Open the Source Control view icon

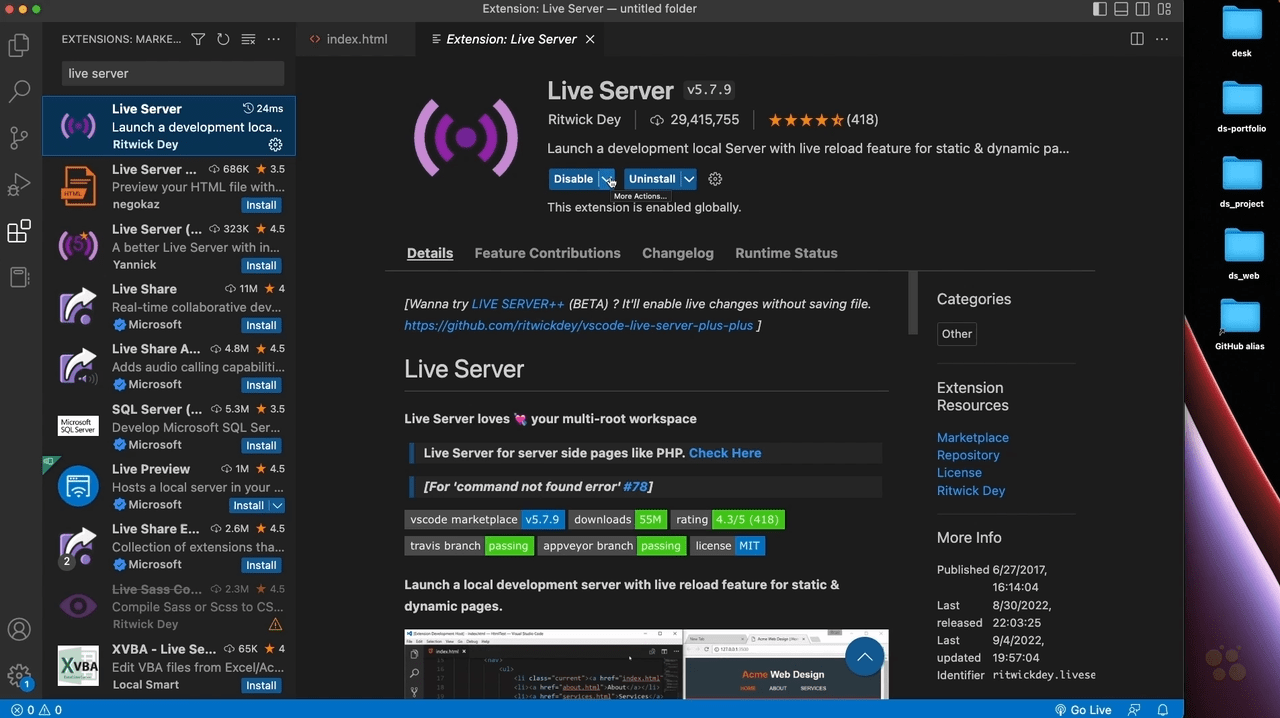[19, 138]
